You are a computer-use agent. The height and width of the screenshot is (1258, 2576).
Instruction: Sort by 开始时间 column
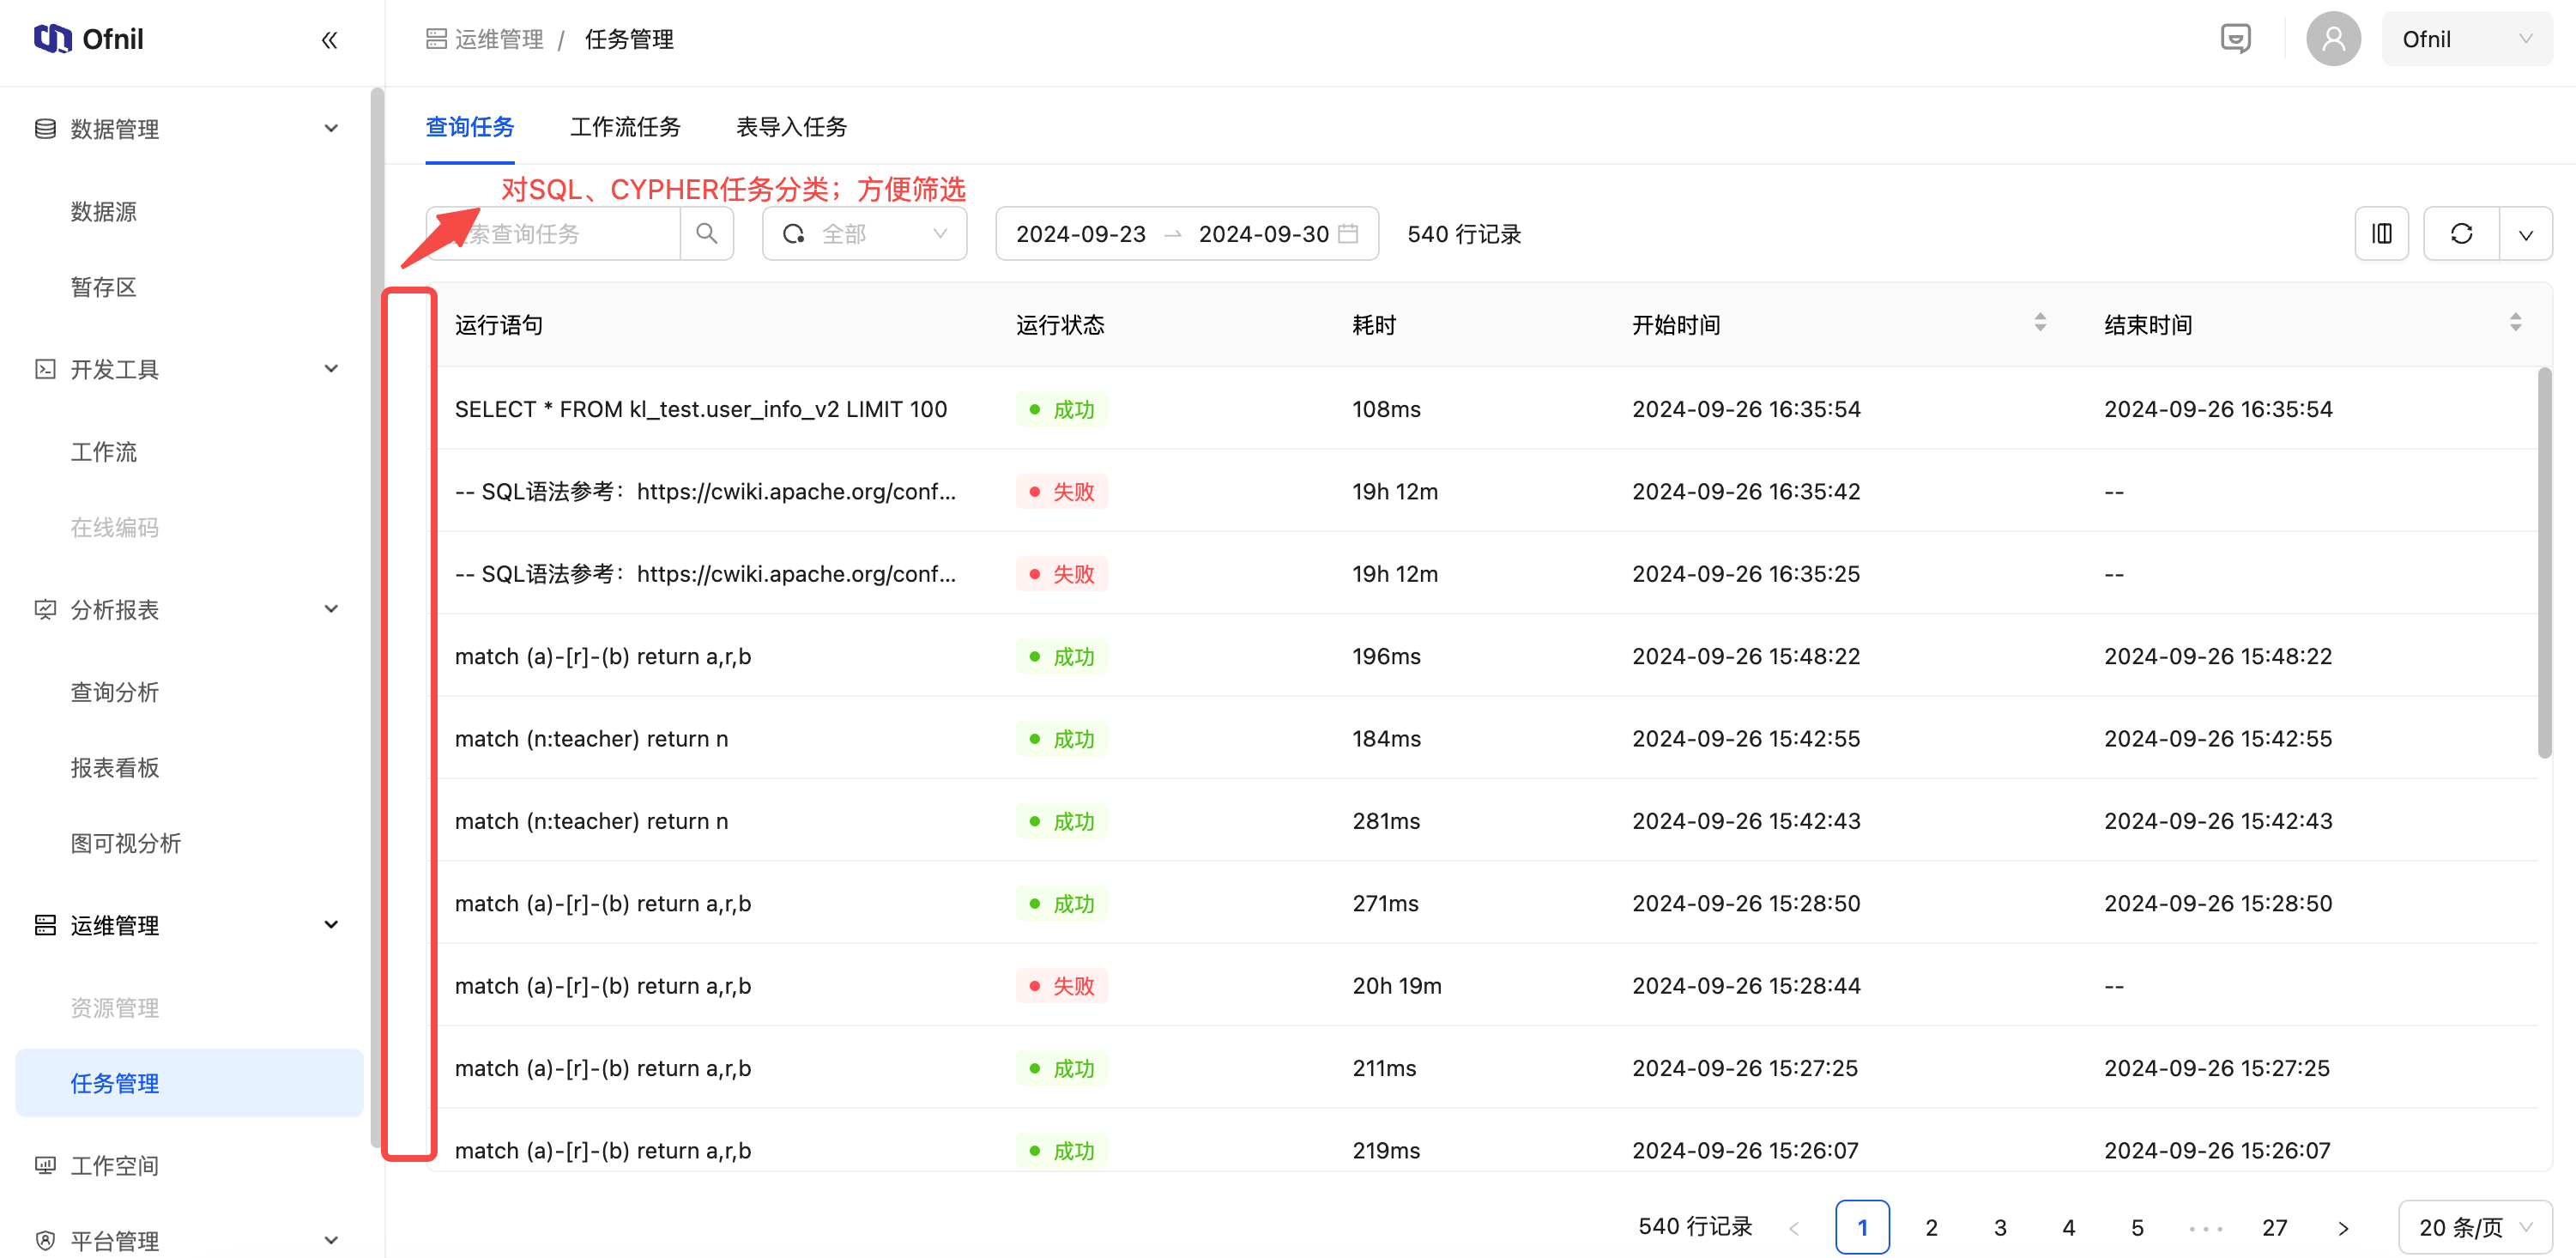2040,323
